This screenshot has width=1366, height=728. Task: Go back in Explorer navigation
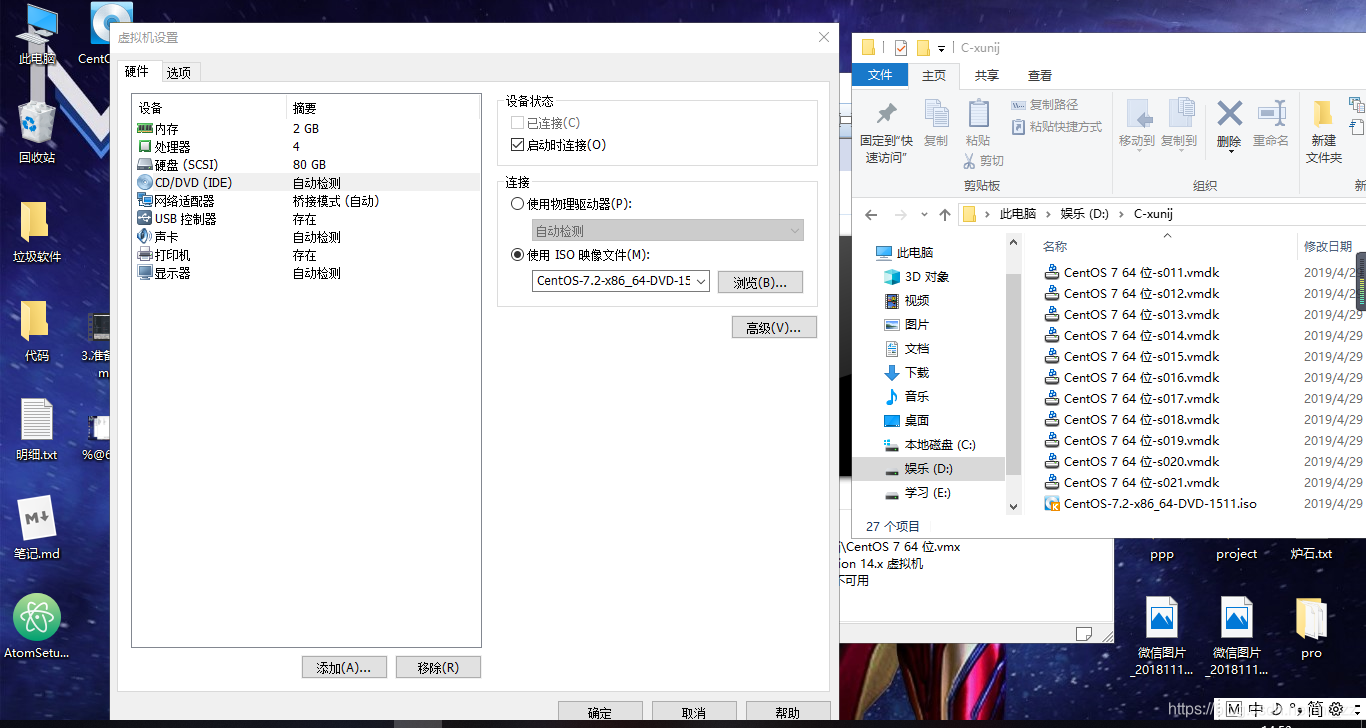(871, 214)
